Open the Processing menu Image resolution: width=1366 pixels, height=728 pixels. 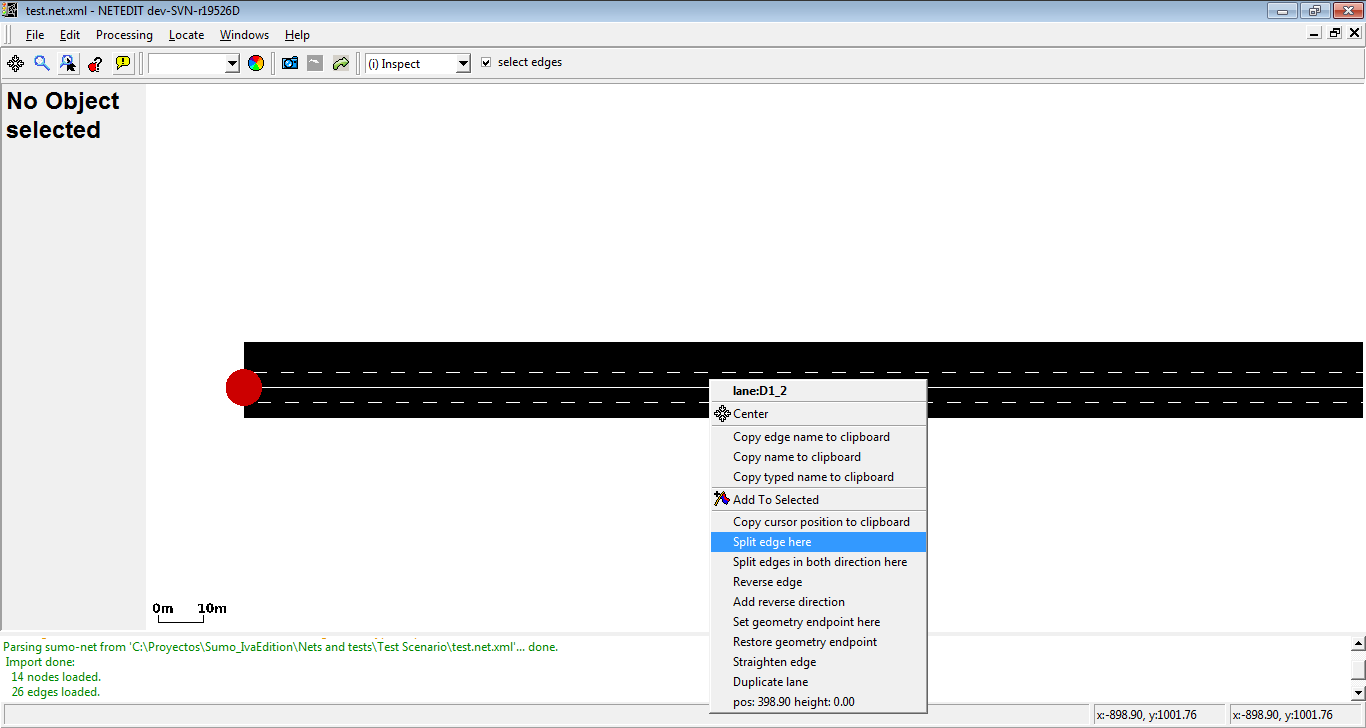(124, 35)
